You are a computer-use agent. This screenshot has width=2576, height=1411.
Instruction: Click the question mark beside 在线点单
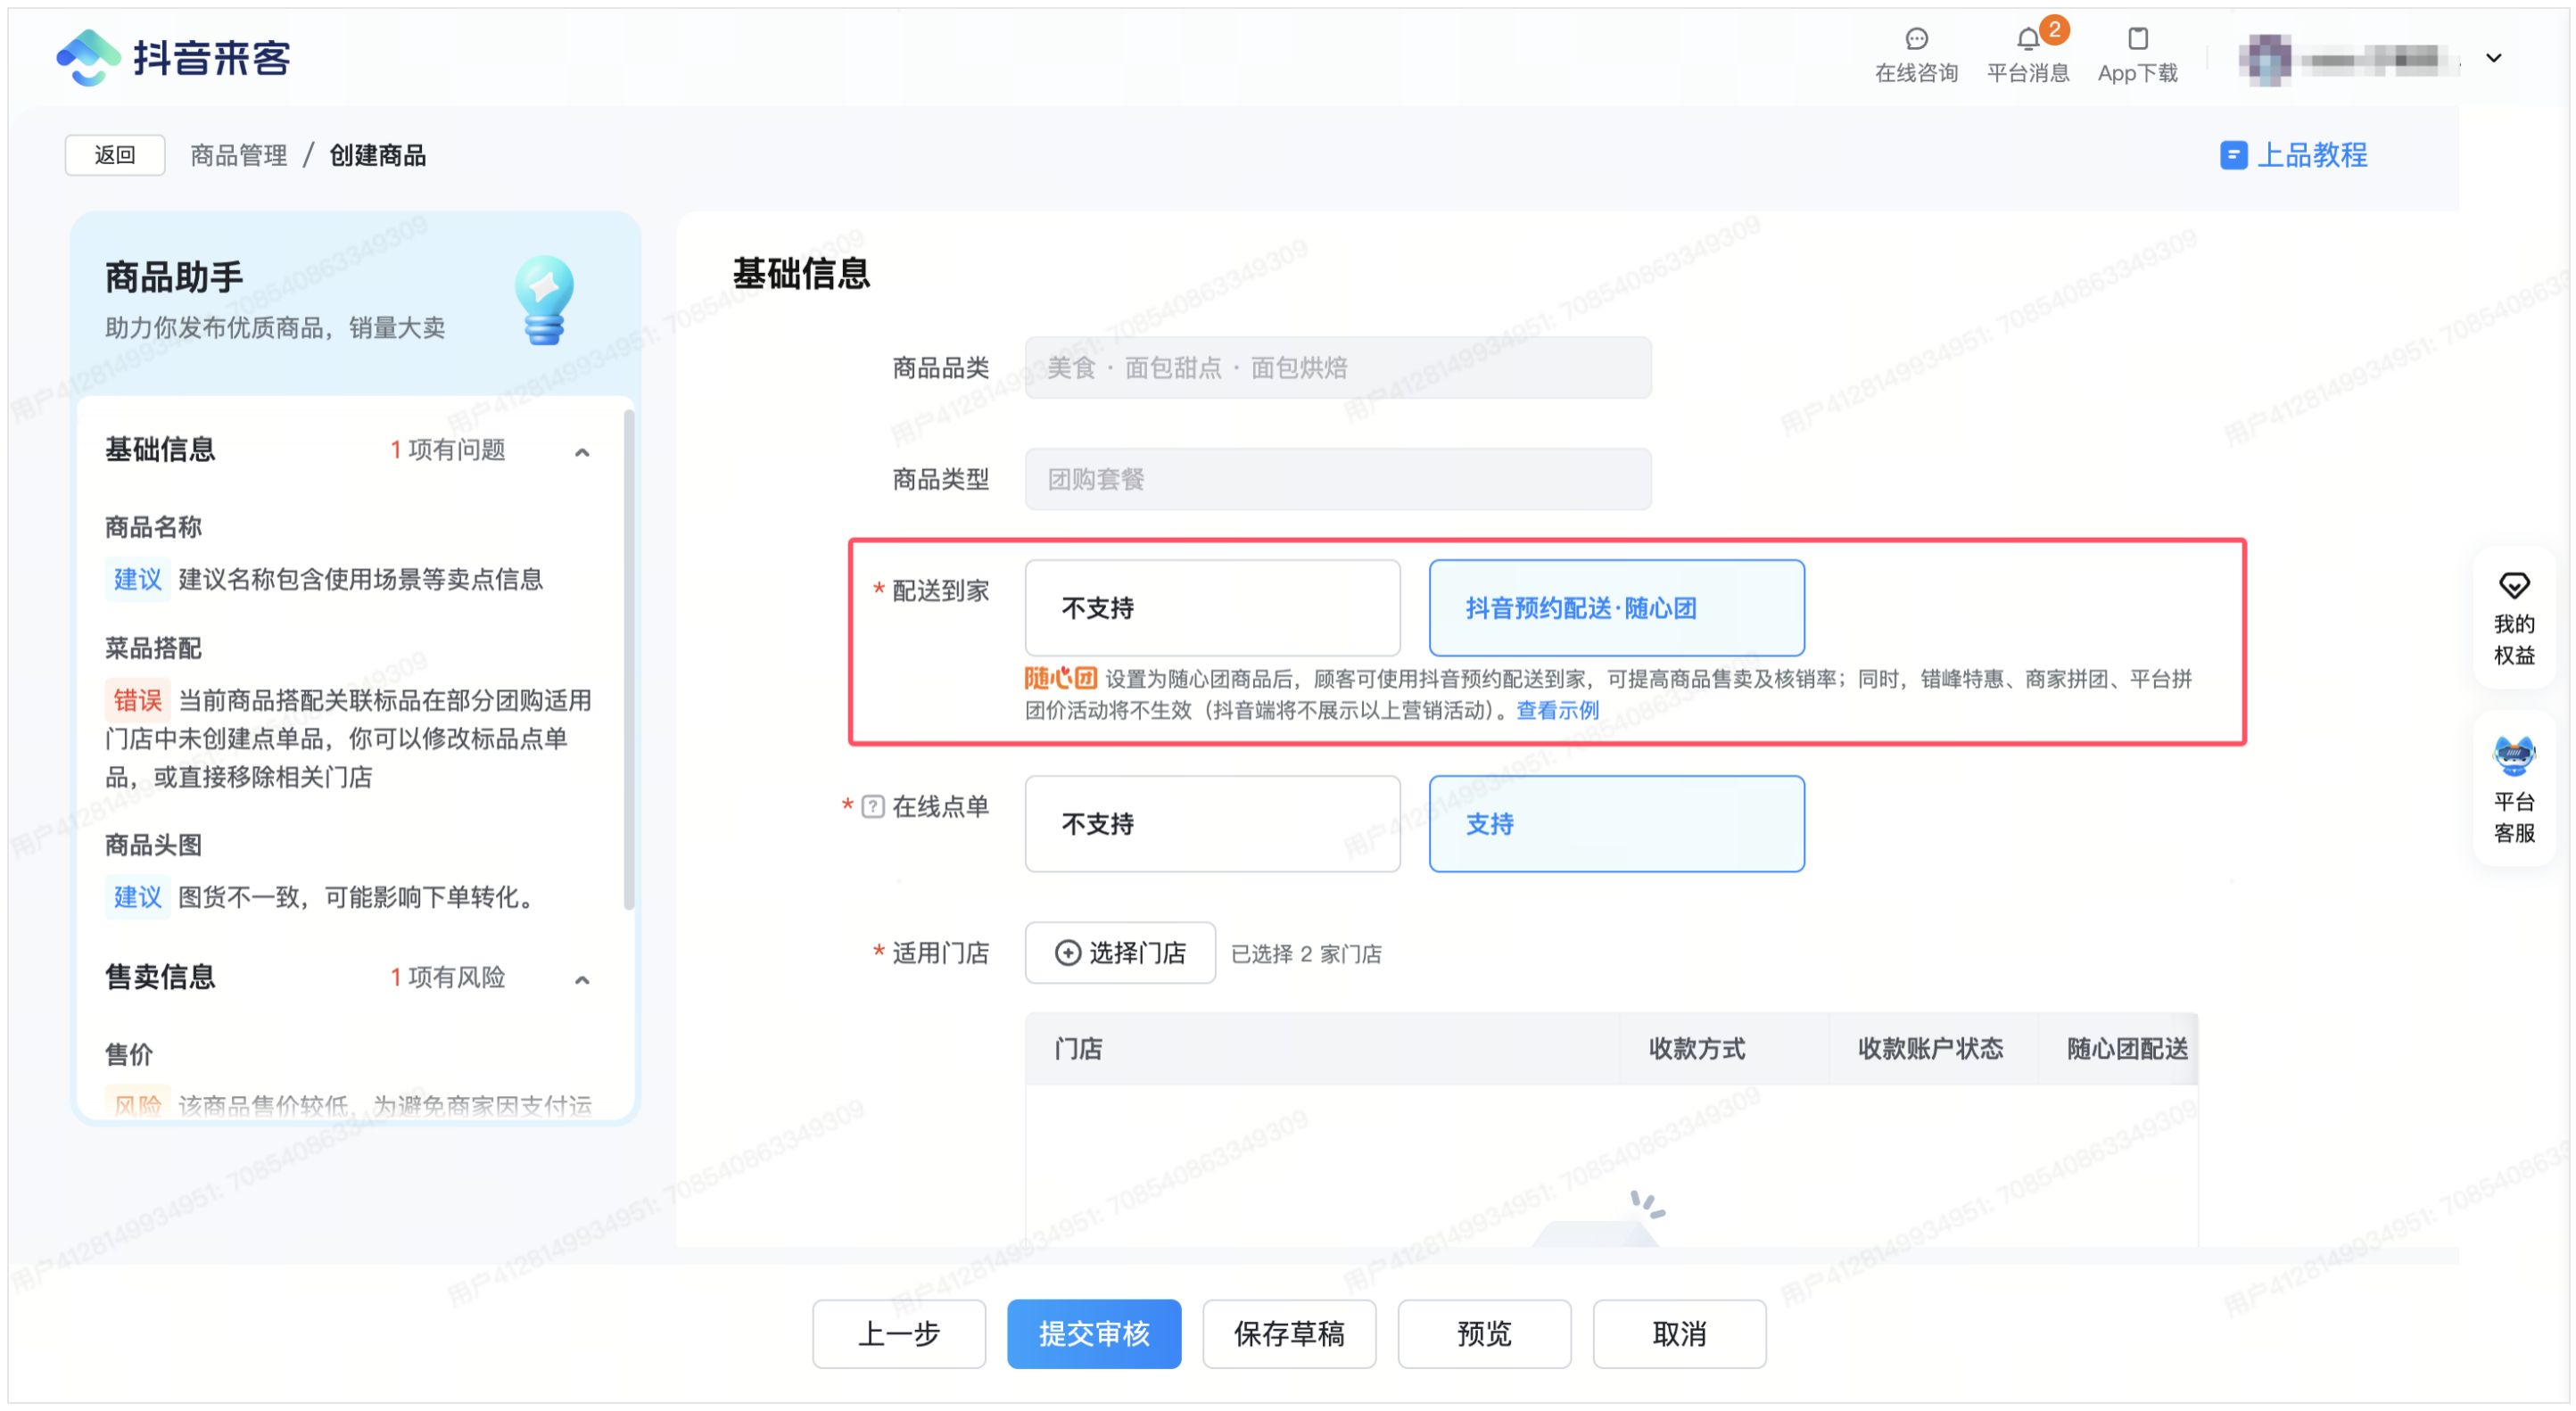click(872, 807)
